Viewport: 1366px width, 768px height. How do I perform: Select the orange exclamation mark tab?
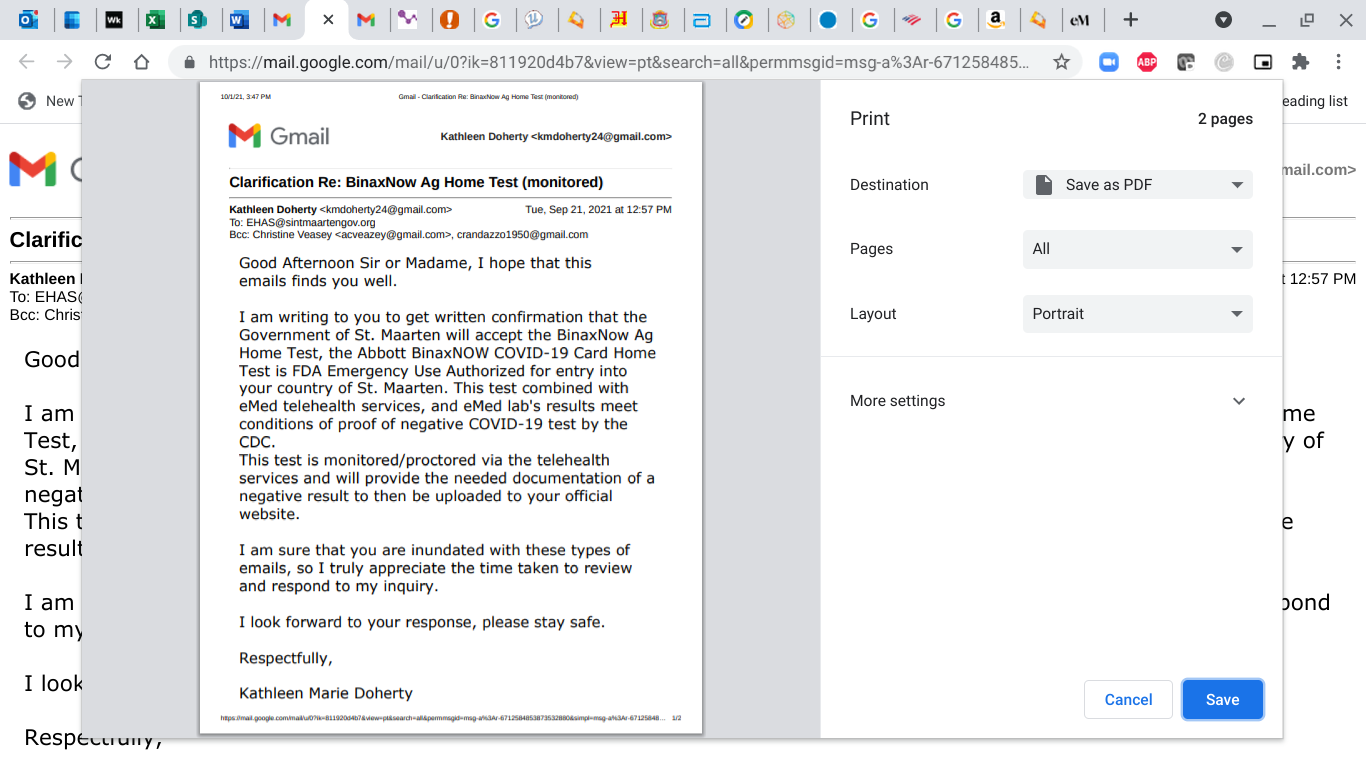click(x=449, y=19)
